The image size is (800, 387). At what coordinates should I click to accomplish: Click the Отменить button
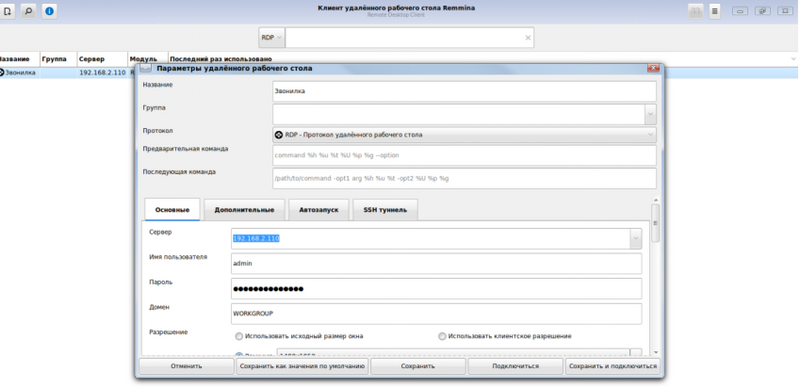(x=186, y=366)
